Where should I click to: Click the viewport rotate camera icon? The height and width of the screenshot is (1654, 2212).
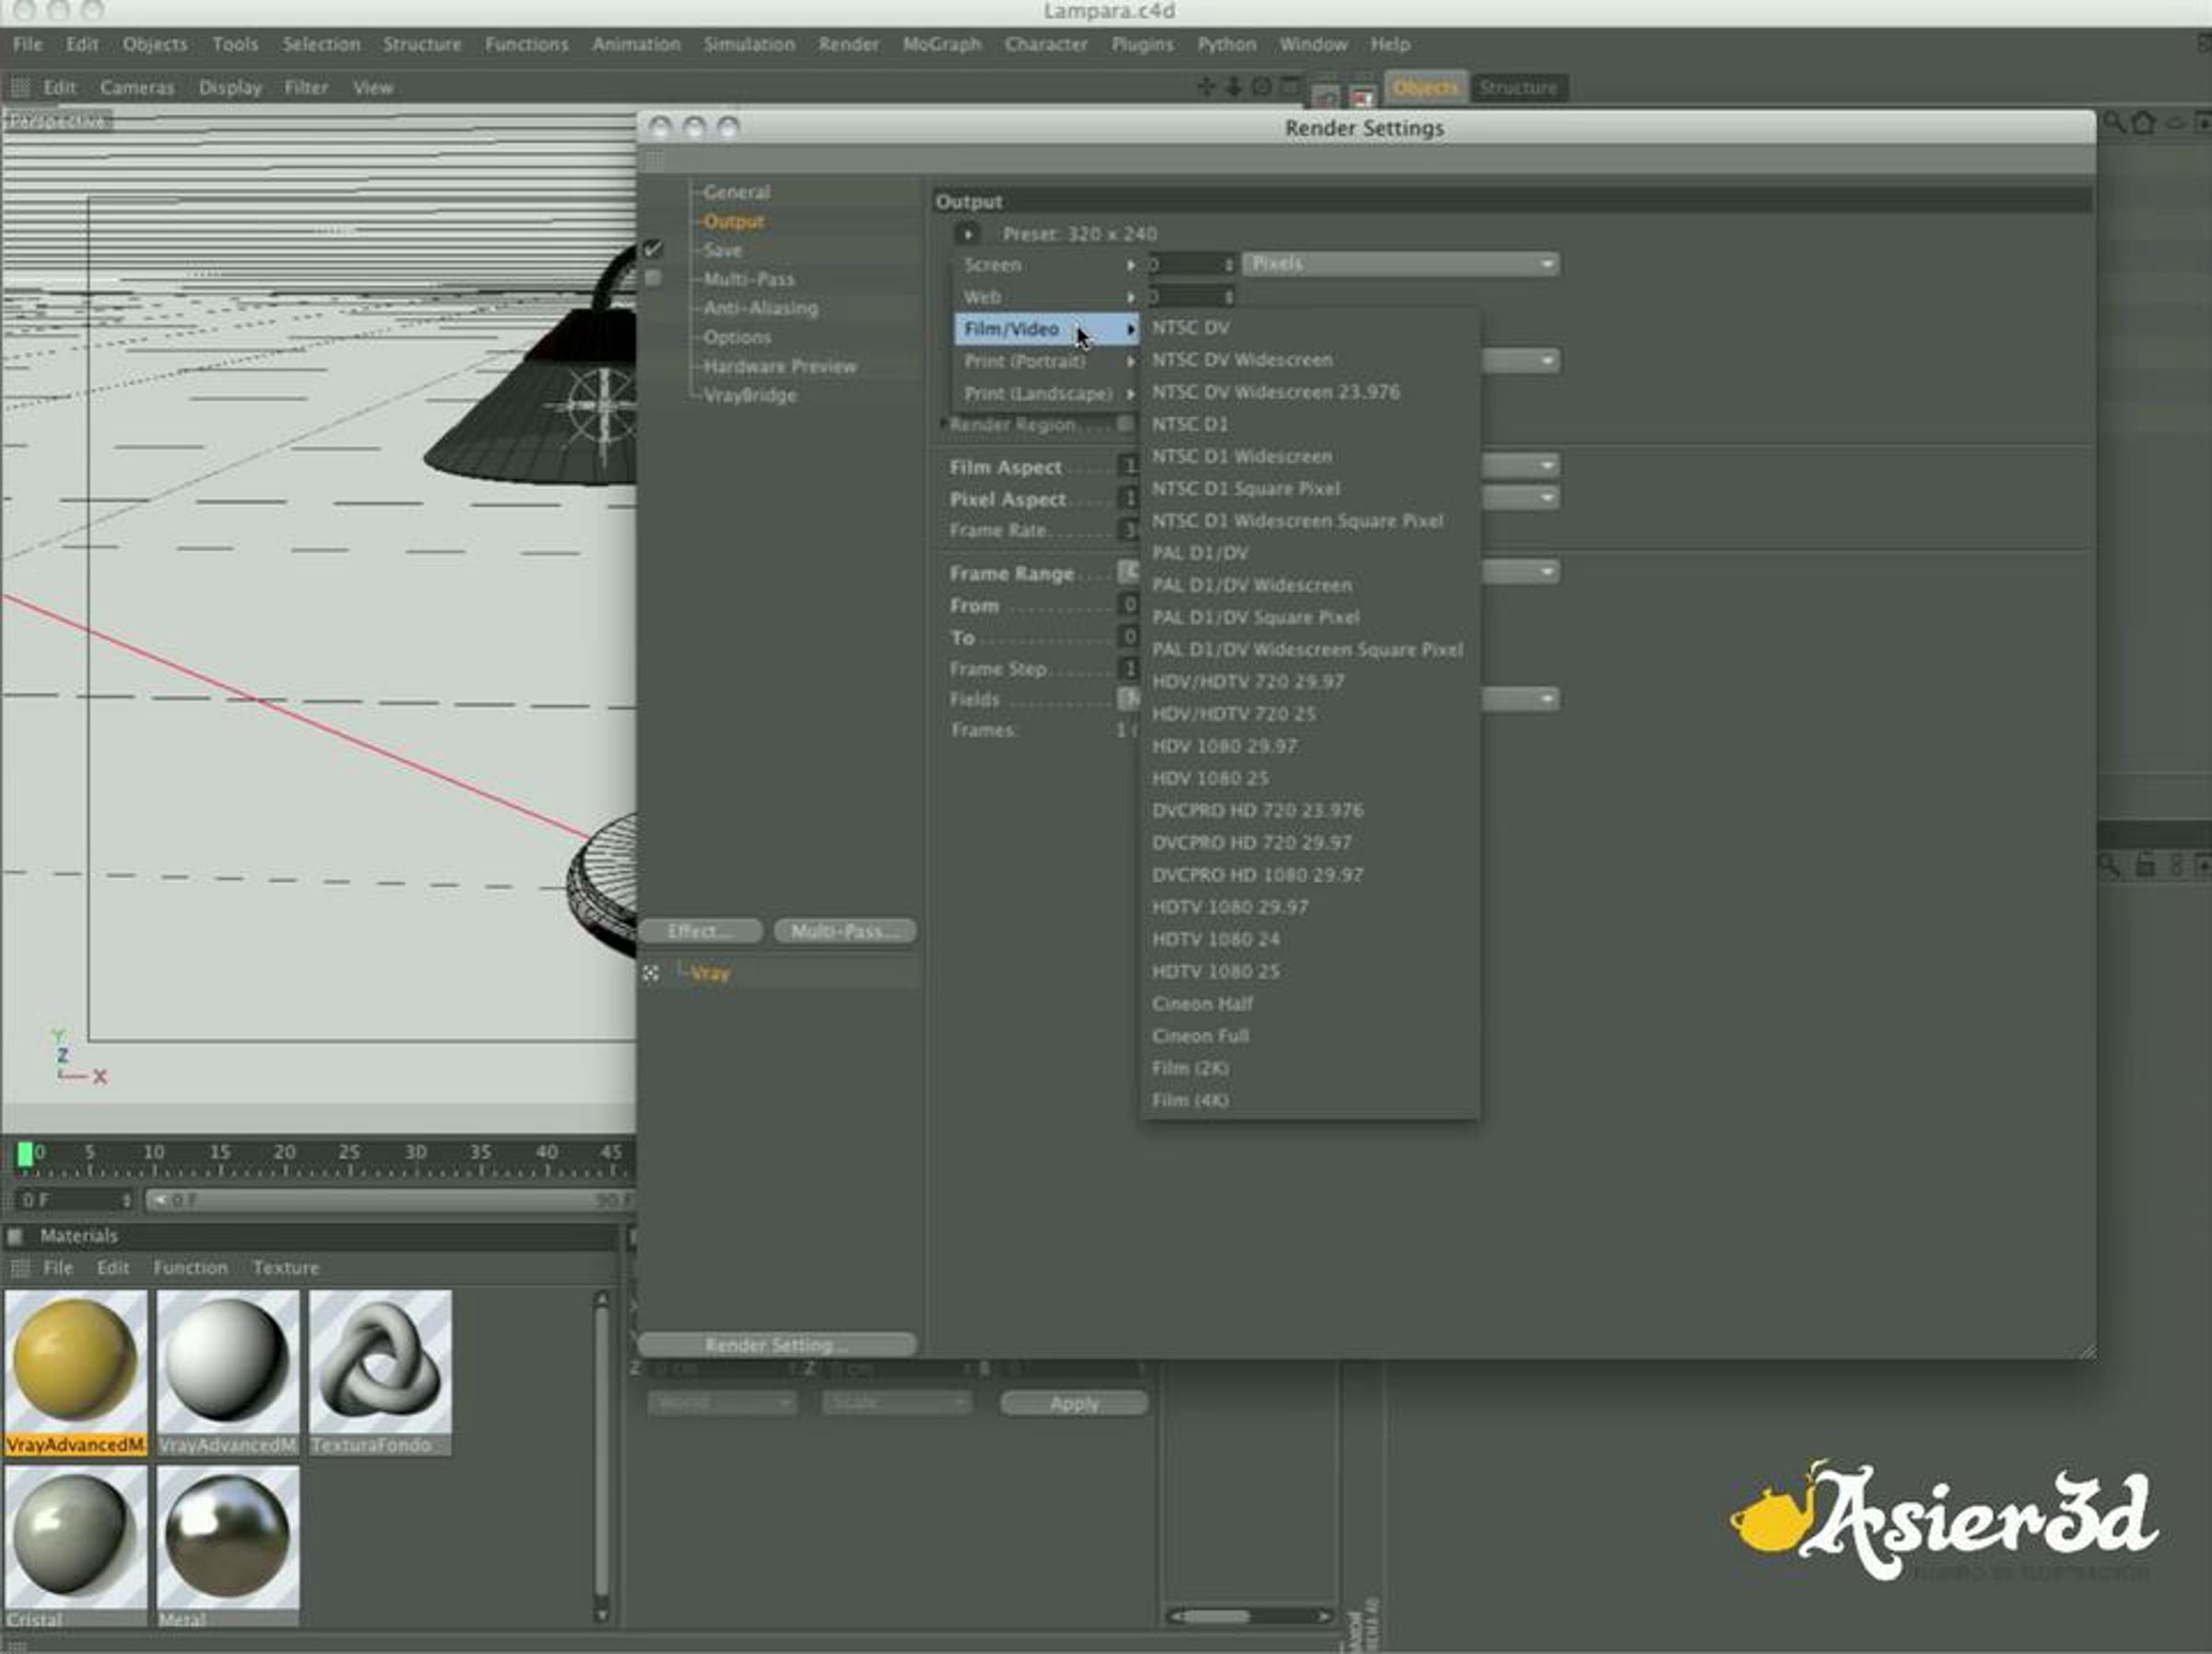tap(1262, 87)
